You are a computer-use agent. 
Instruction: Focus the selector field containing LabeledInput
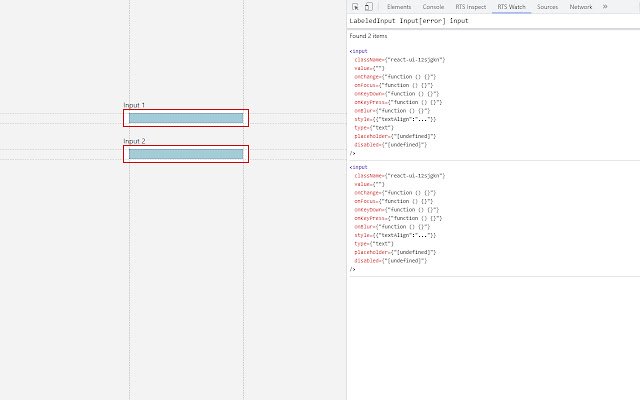pos(493,21)
